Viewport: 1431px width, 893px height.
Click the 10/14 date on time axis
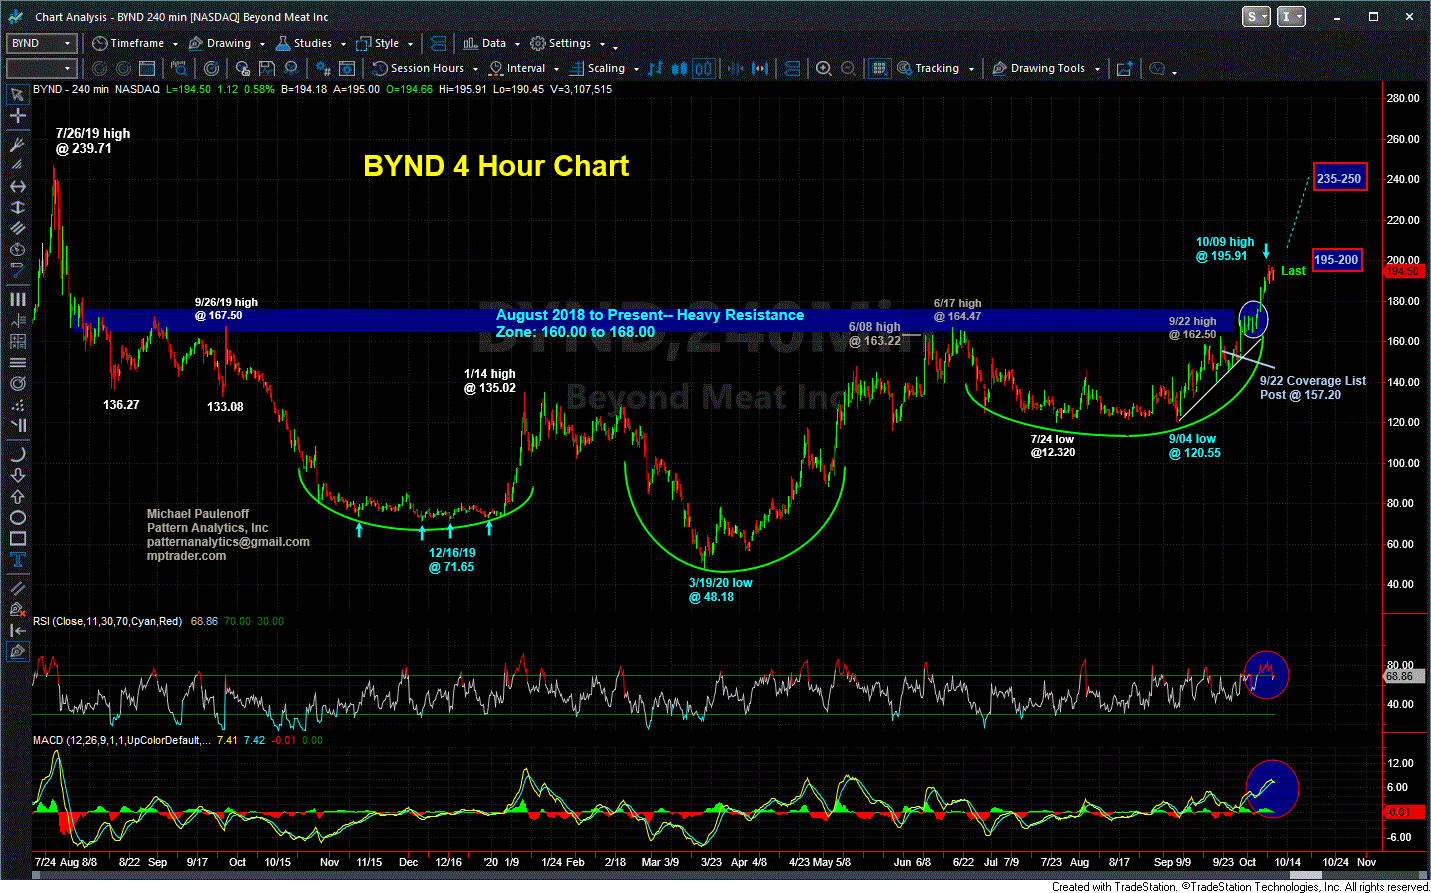tap(1287, 861)
